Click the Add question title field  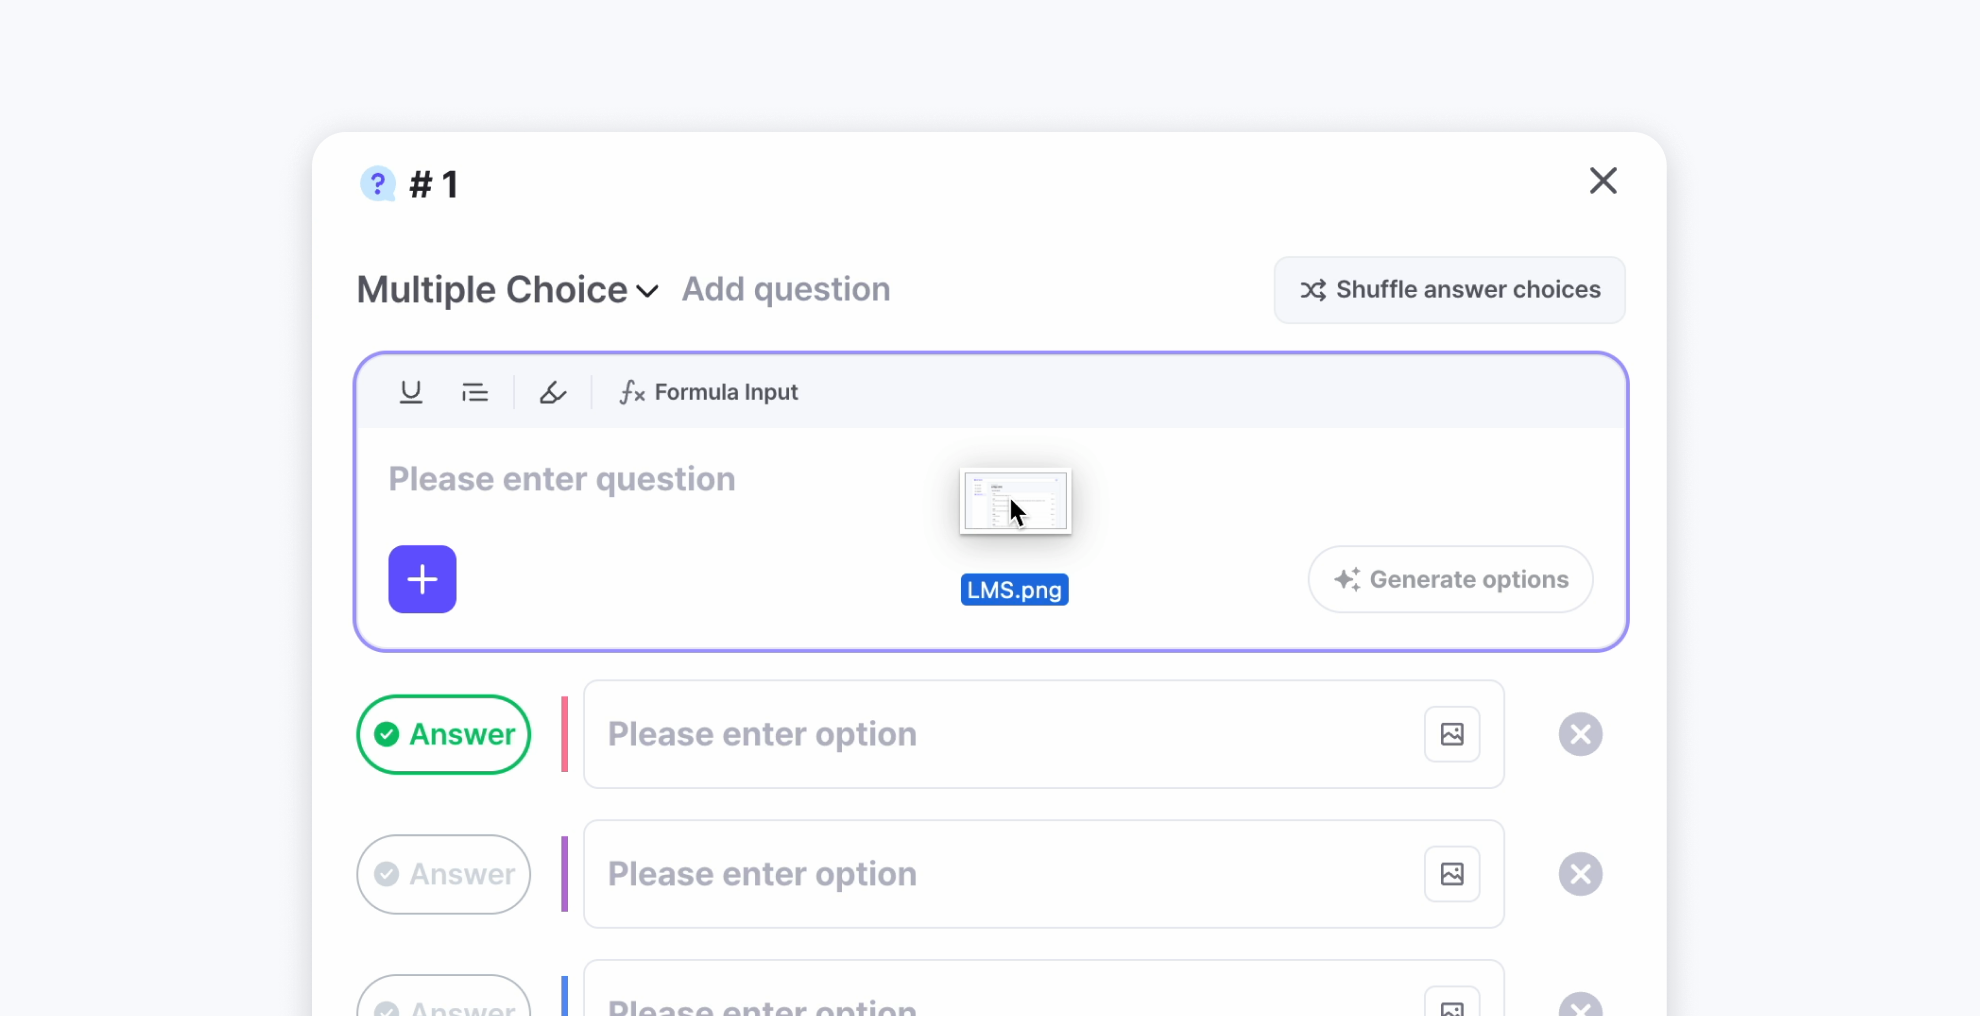coord(786,290)
